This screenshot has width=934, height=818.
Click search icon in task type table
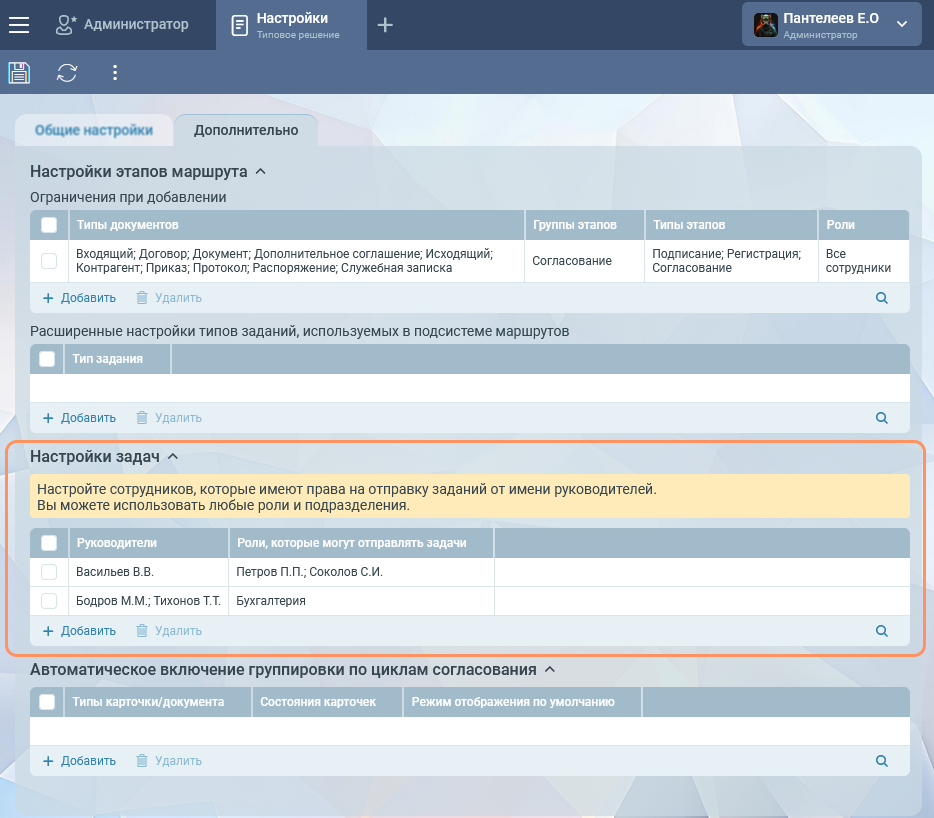pos(881,418)
